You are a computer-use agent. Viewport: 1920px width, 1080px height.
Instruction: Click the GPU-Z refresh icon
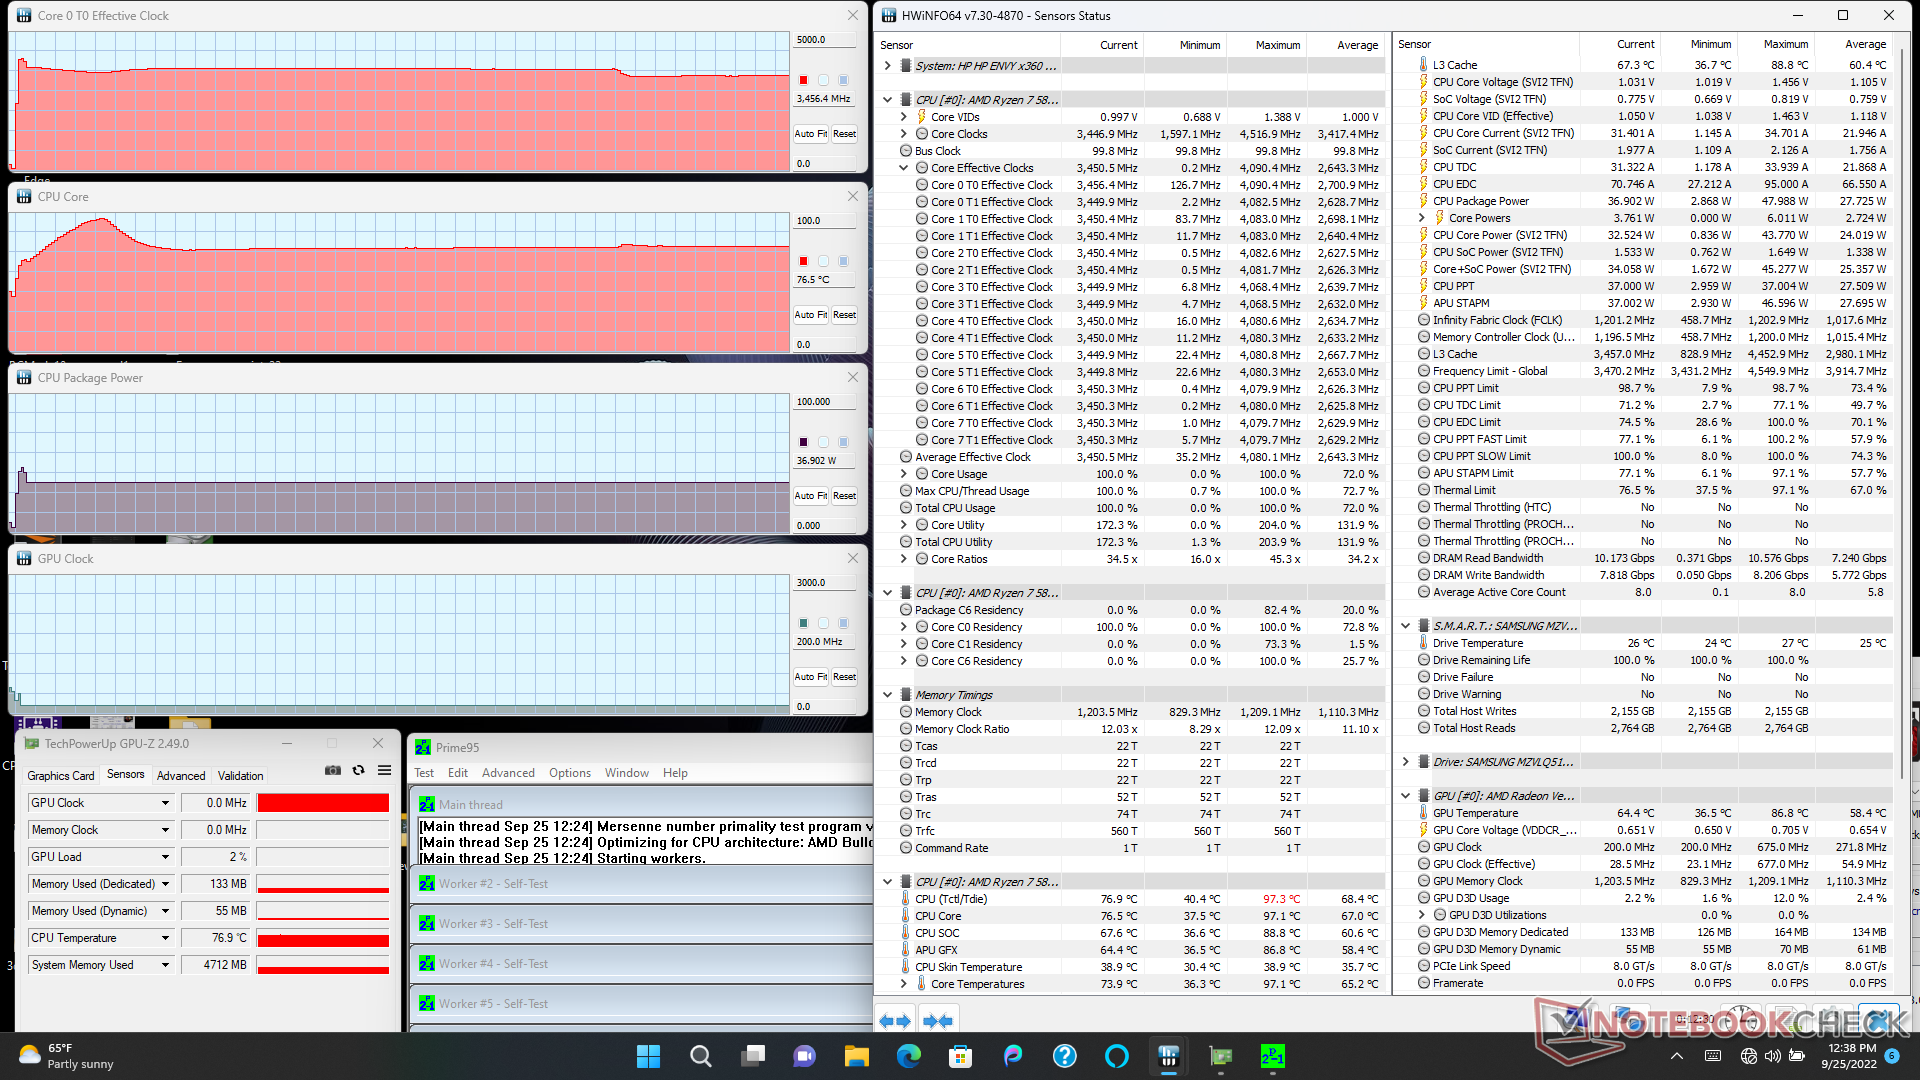click(x=358, y=770)
